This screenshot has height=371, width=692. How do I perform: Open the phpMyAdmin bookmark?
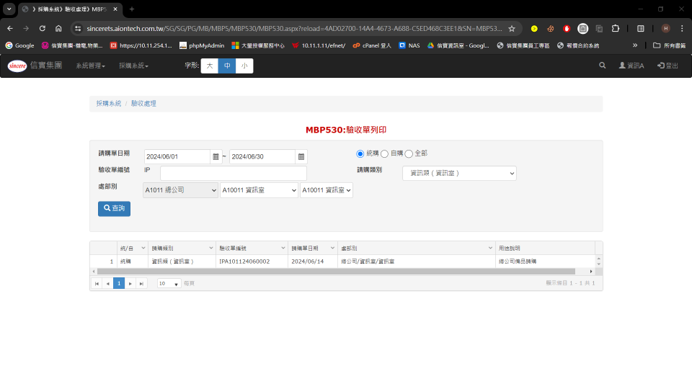tap(202, 45)
